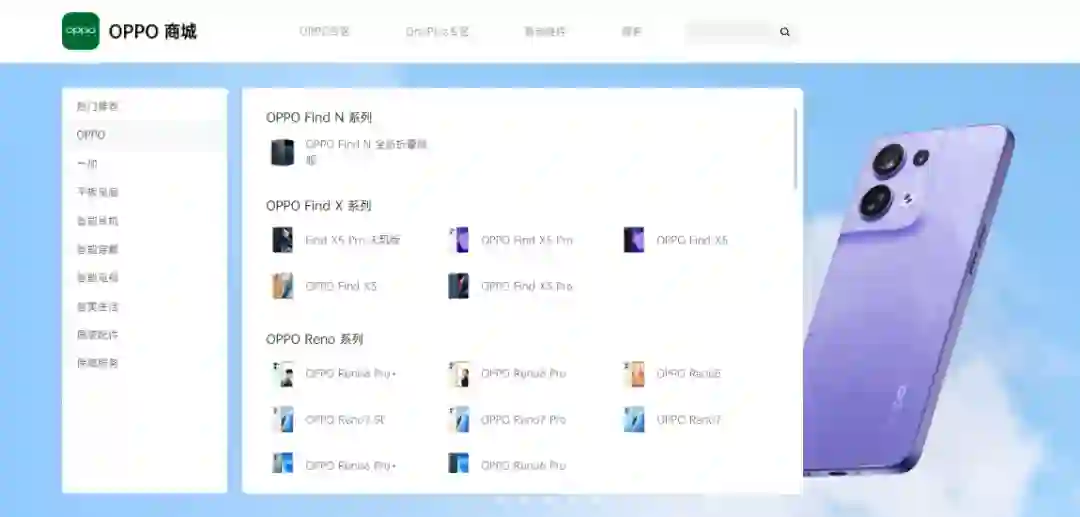Click the OPPO Find X3 thumbnail
Viewport: 1080px width, 517px height.
(282, 286)
